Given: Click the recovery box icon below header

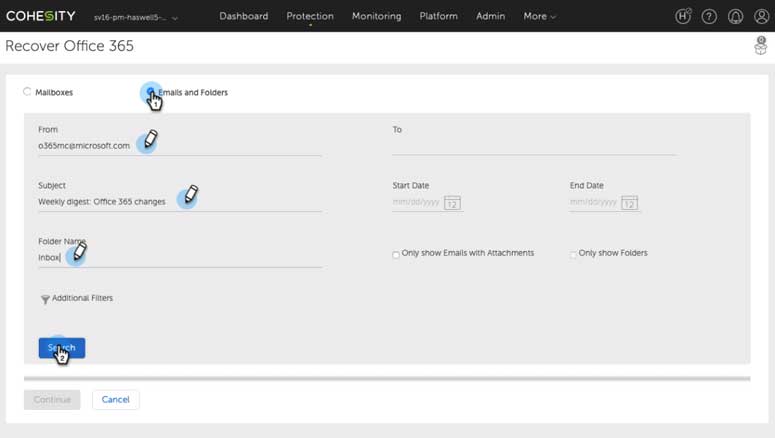Looking at the screenshot, I should pos(760,47).
